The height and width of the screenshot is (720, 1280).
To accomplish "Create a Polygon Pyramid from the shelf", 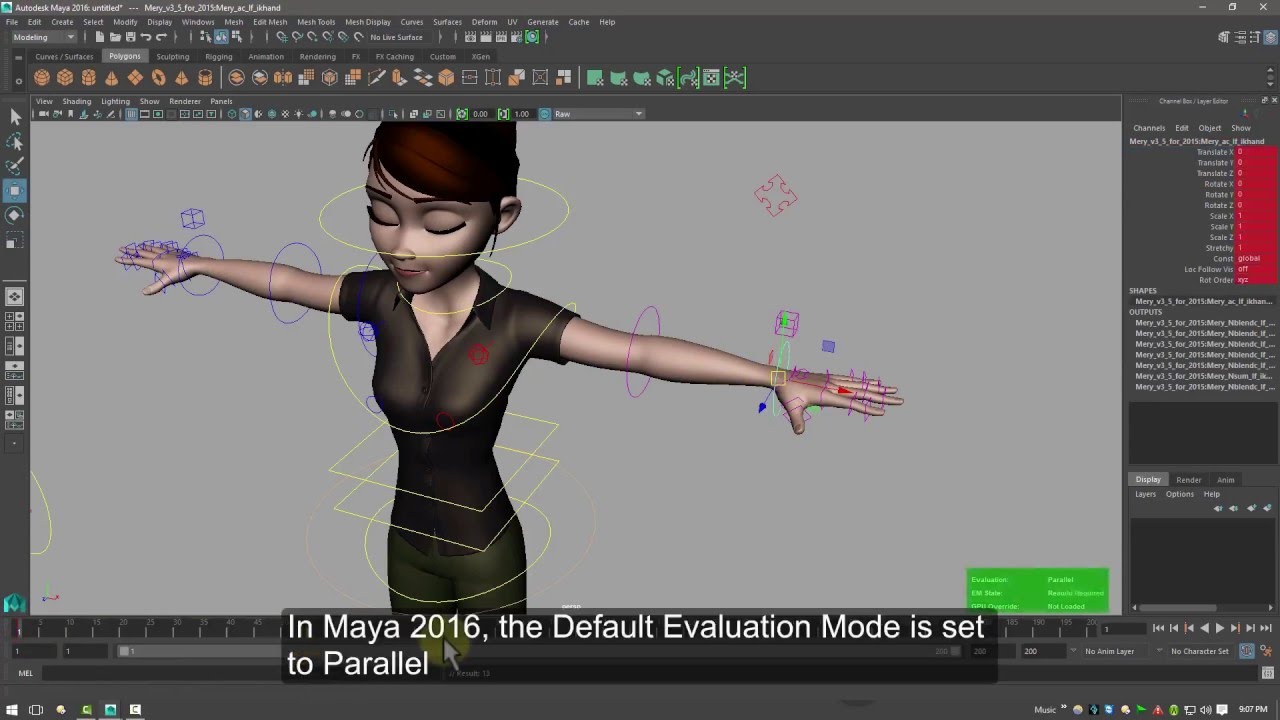I will (181, 78).
